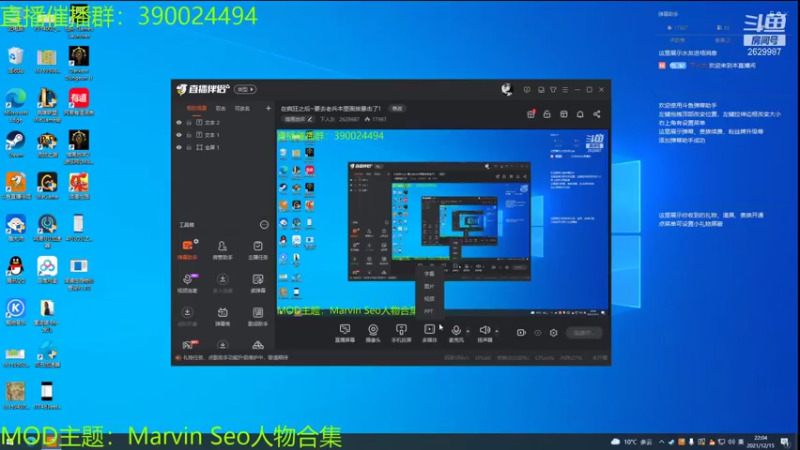The image size is (800, 450).
Task: Select the 文本 2 source row
Action: coord(222,122)
